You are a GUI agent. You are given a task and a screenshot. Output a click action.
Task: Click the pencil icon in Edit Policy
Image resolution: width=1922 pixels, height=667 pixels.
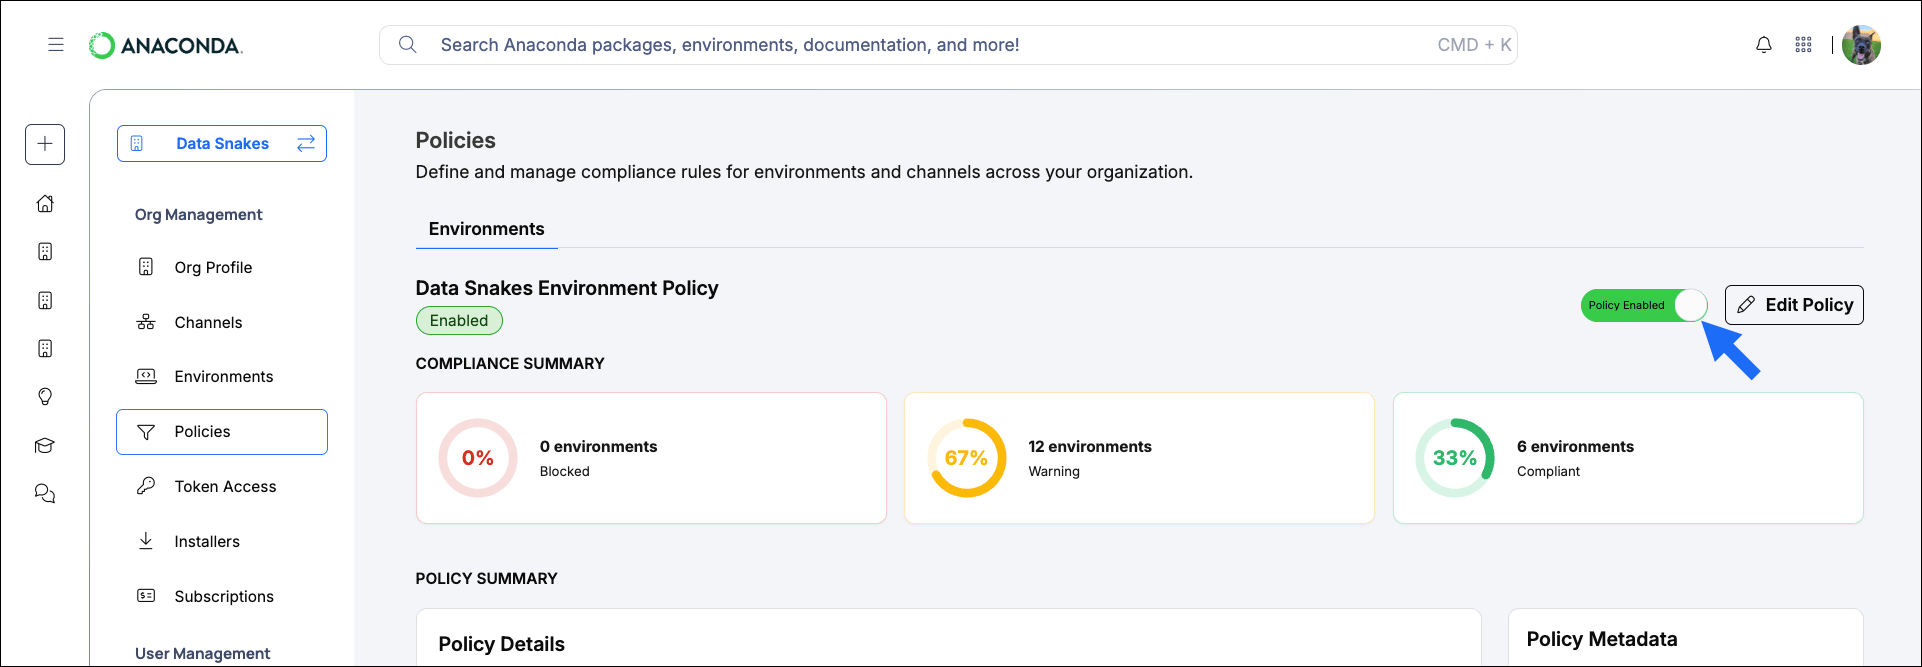1746,305
